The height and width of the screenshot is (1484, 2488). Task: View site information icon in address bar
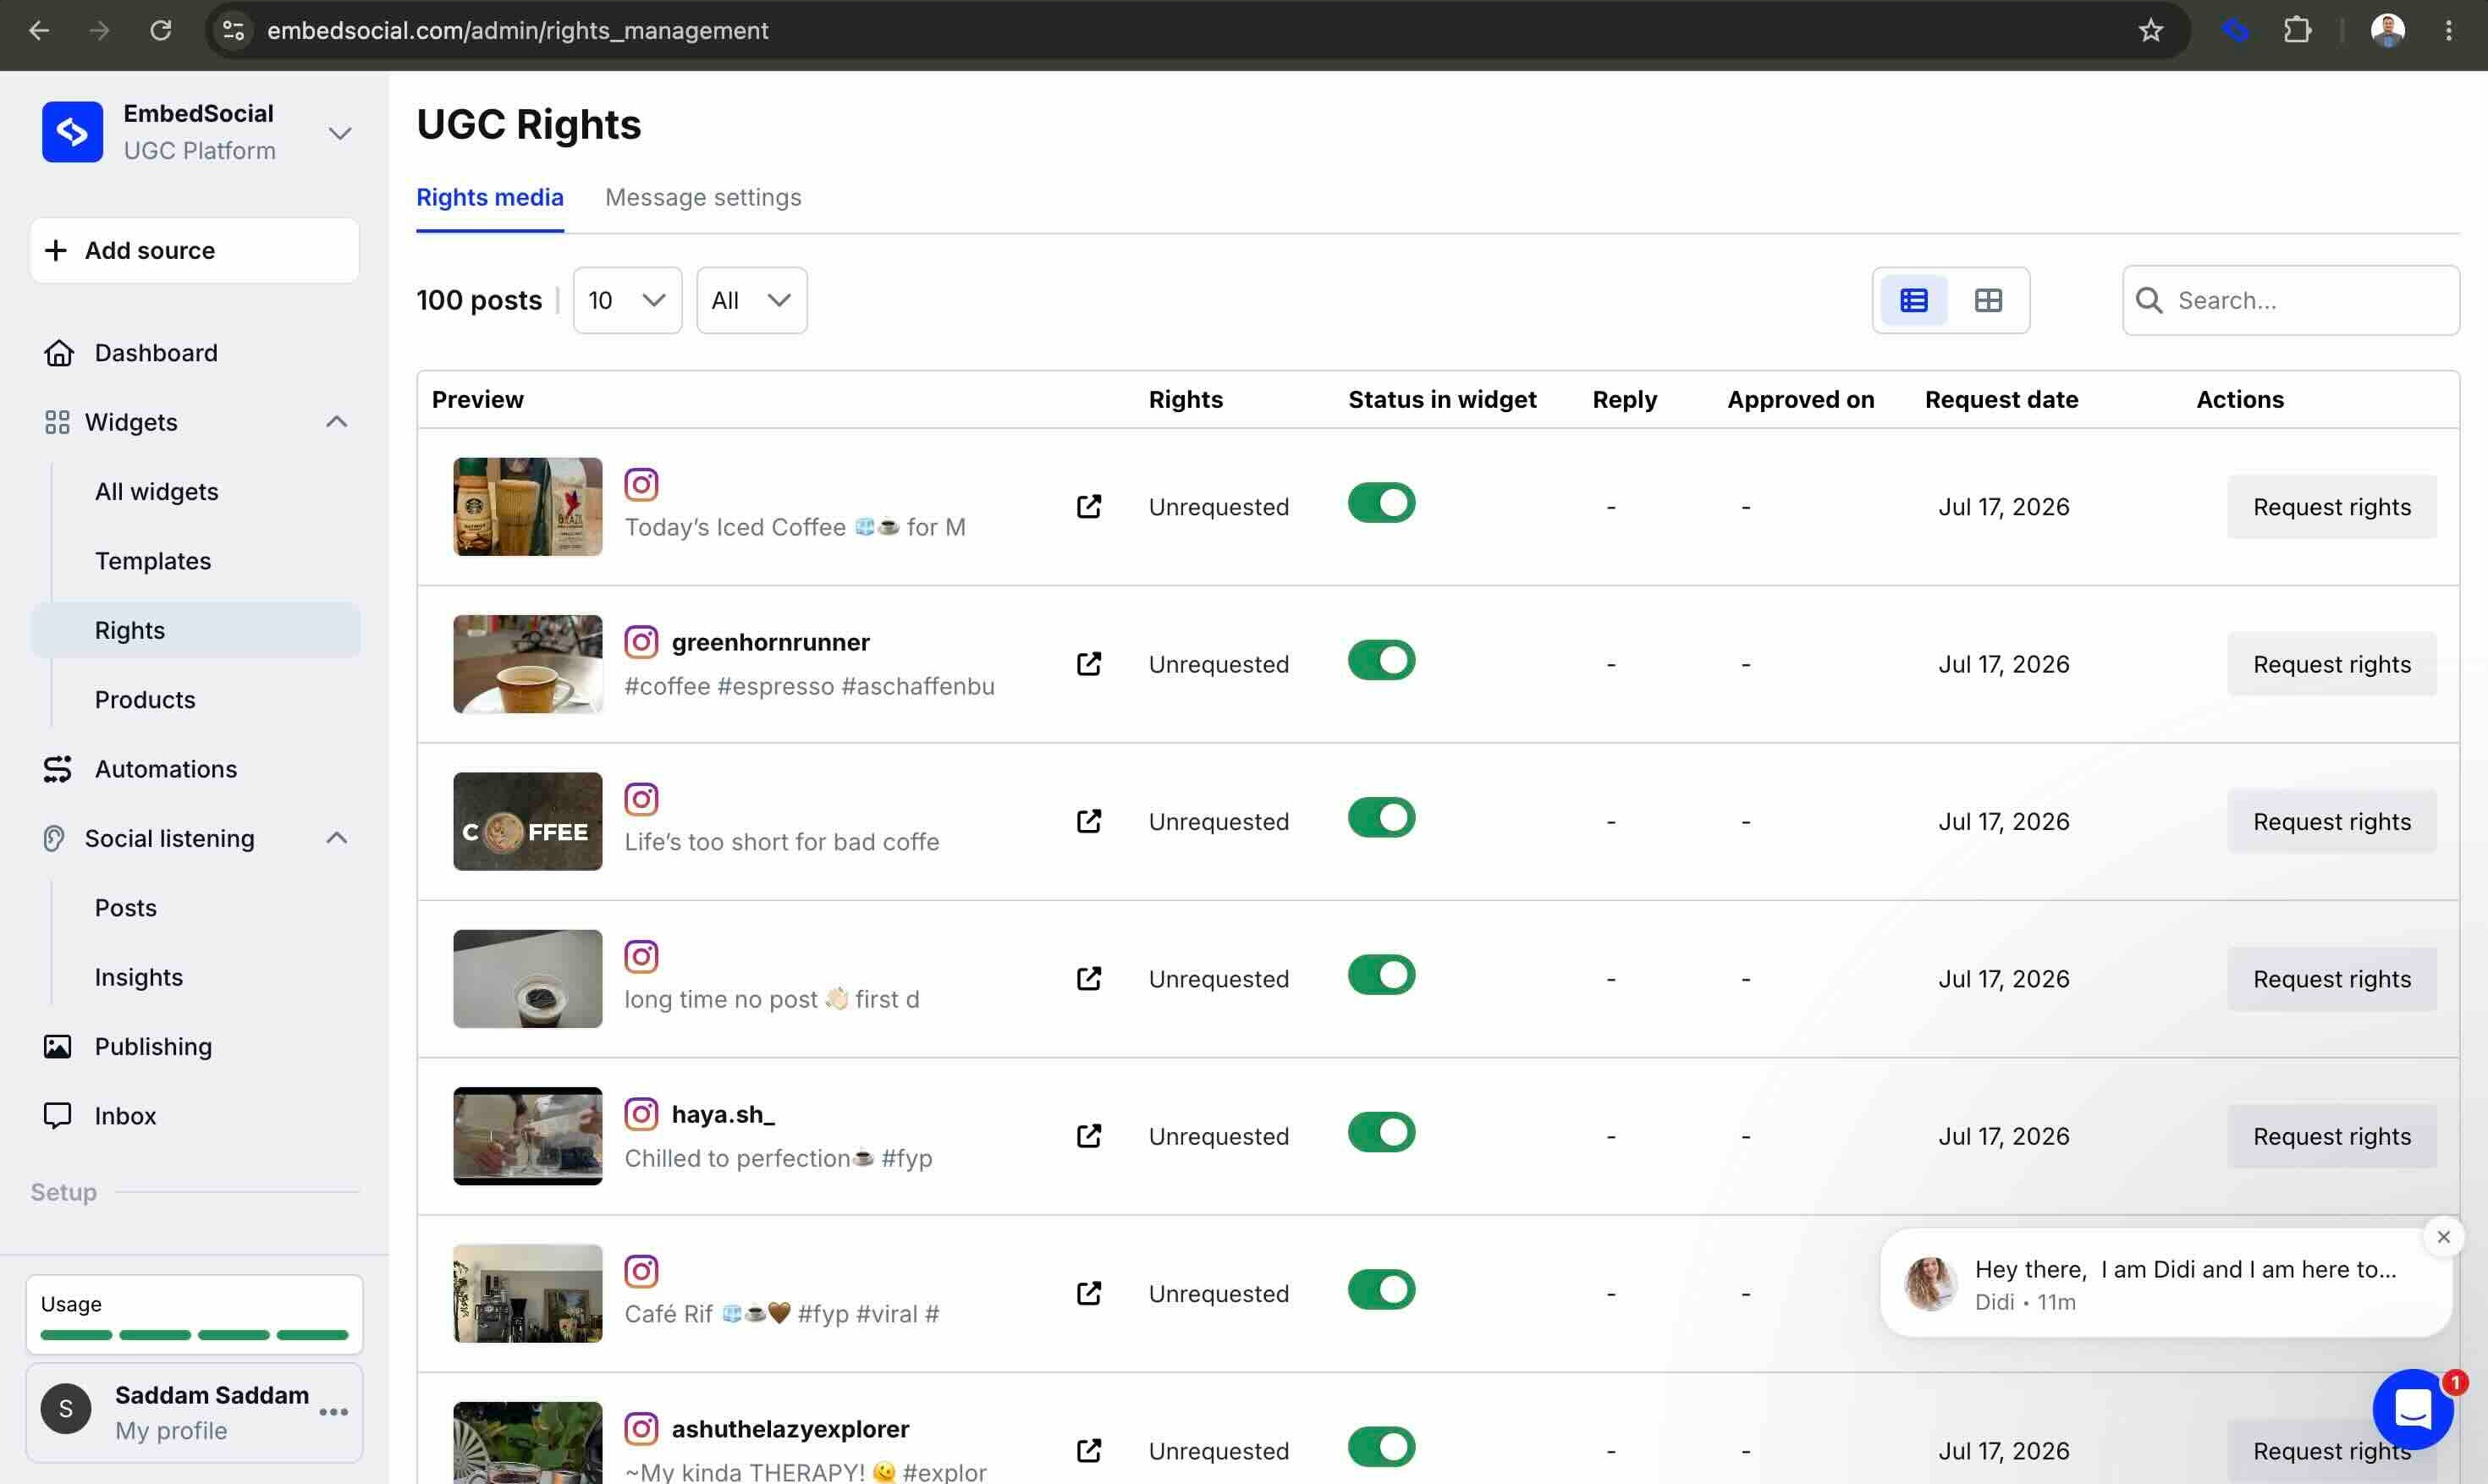click(233, 31)
